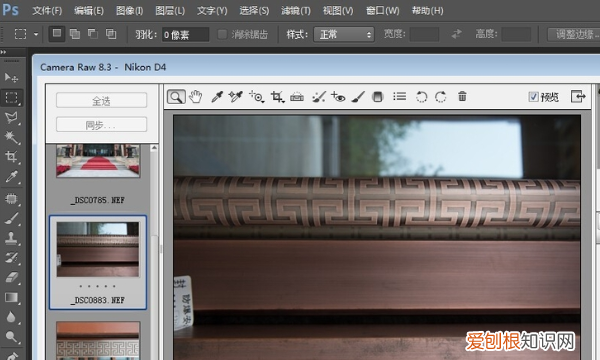Select the Healing Brush patch tool

[11, 199]
